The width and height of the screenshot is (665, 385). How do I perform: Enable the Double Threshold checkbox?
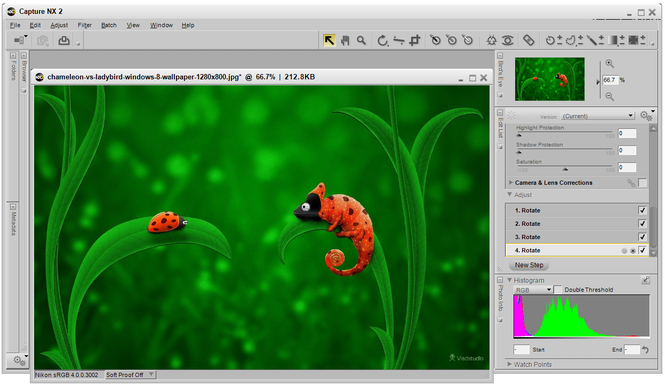tap(558, 290)
